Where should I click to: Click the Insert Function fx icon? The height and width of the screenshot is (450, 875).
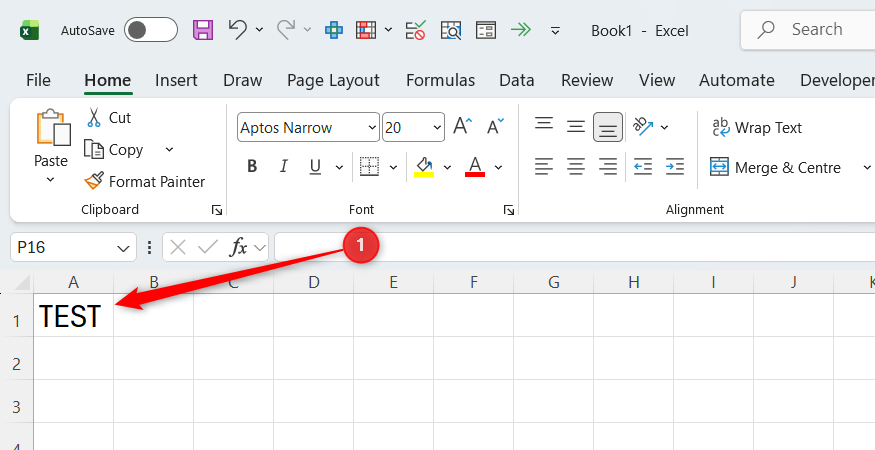click(238, 247)
